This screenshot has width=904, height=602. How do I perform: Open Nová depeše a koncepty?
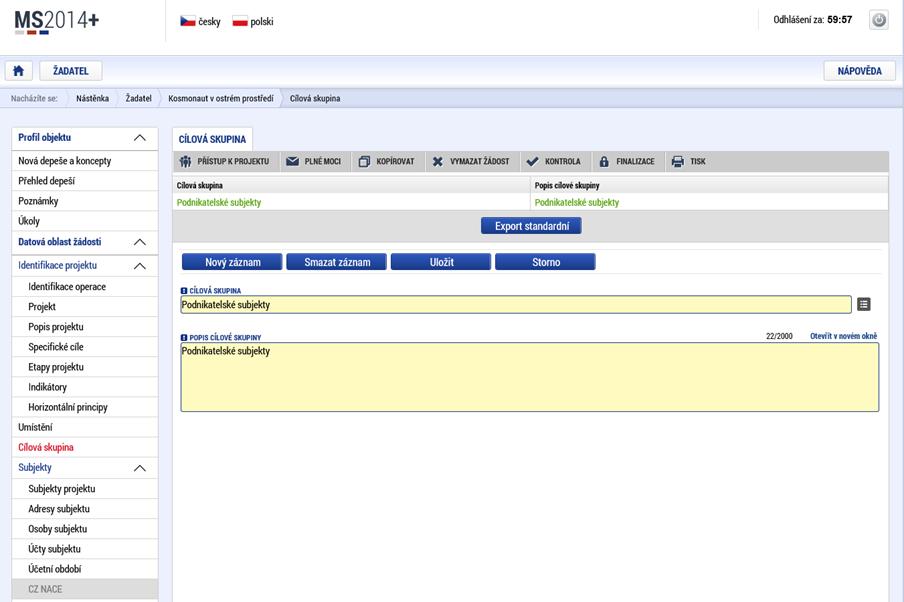(85, 161)
